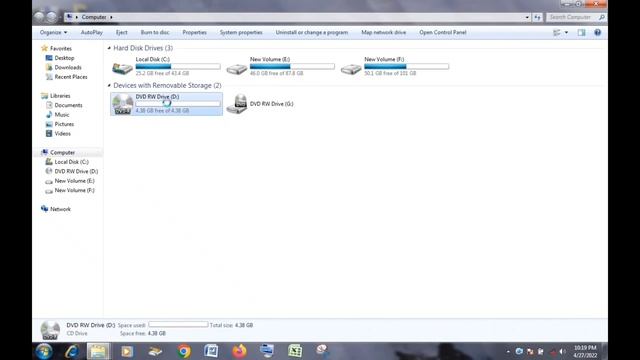Image resolution: width=640 pixels, height=360 pixels.
Task: Show the preview pane
Action: 581,32
